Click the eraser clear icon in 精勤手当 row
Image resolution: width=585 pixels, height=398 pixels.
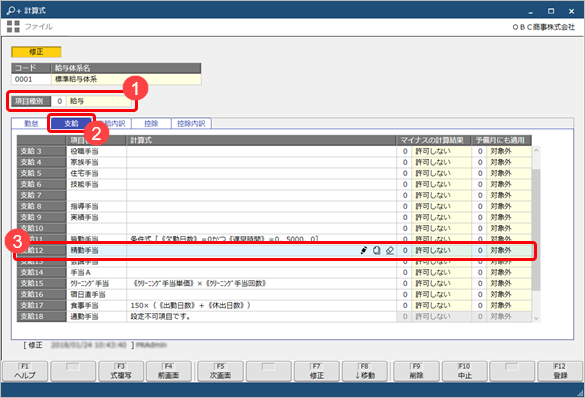click(390, 250)
